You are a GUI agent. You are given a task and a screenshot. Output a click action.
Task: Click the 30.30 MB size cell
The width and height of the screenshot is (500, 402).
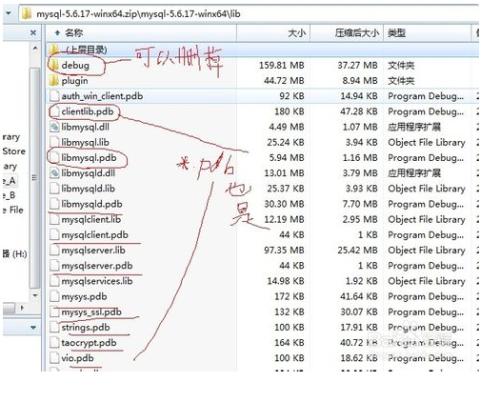[284, 204]
